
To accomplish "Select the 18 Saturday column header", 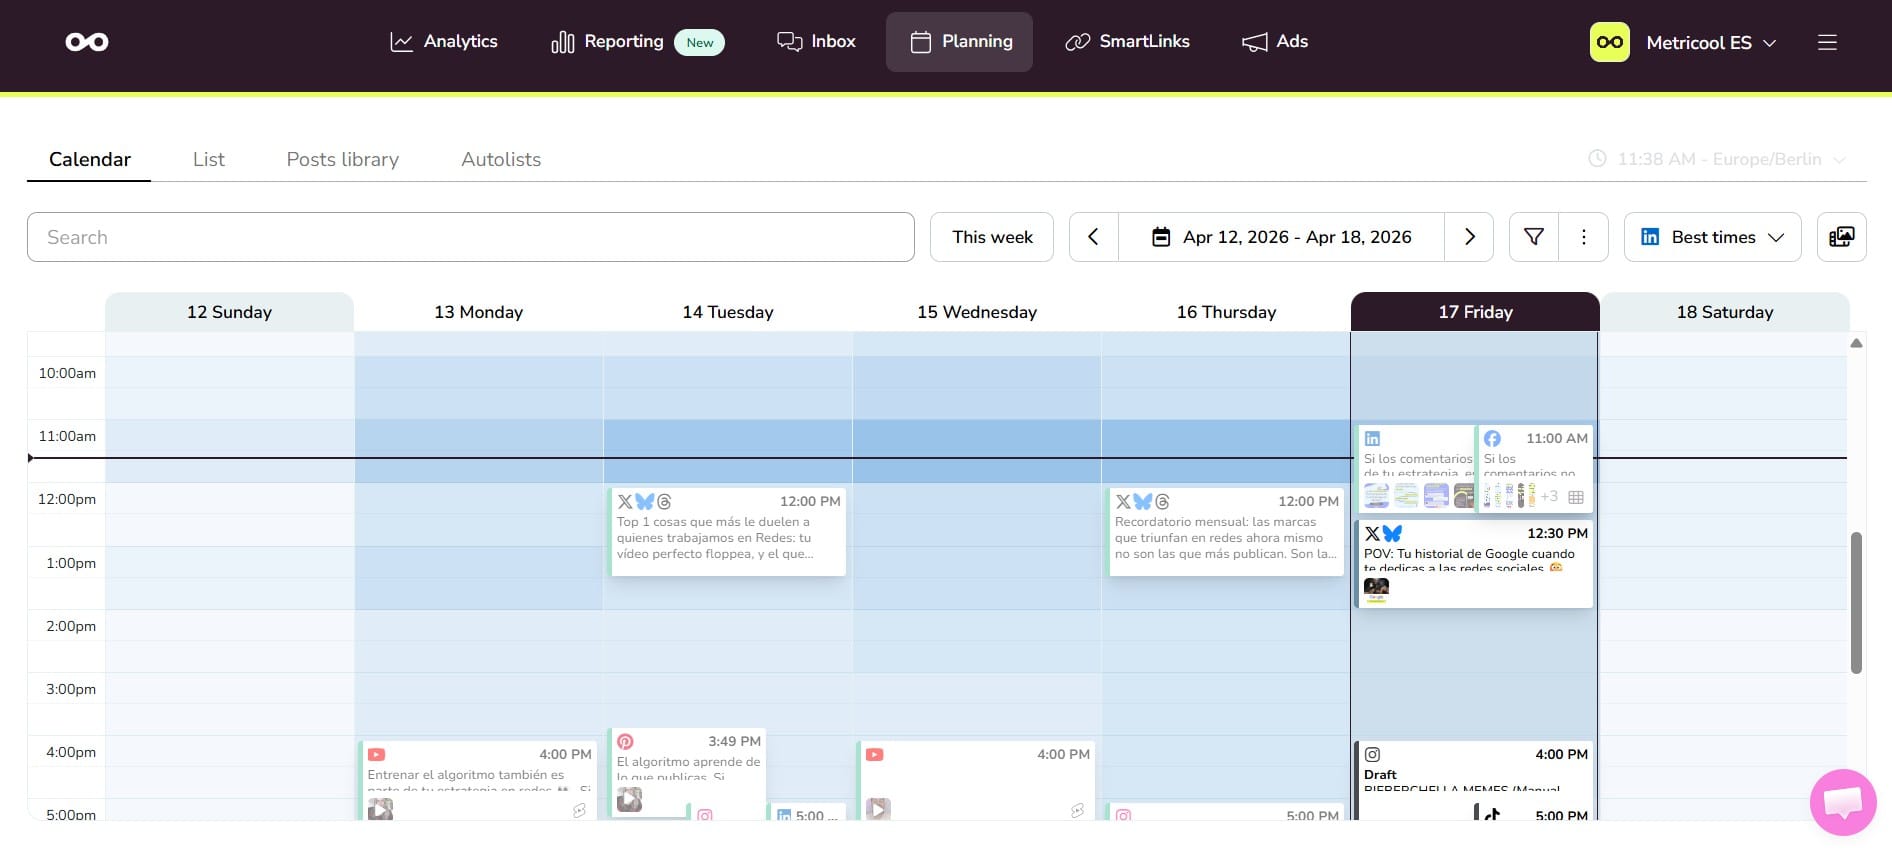I will tap(1725, 312).
